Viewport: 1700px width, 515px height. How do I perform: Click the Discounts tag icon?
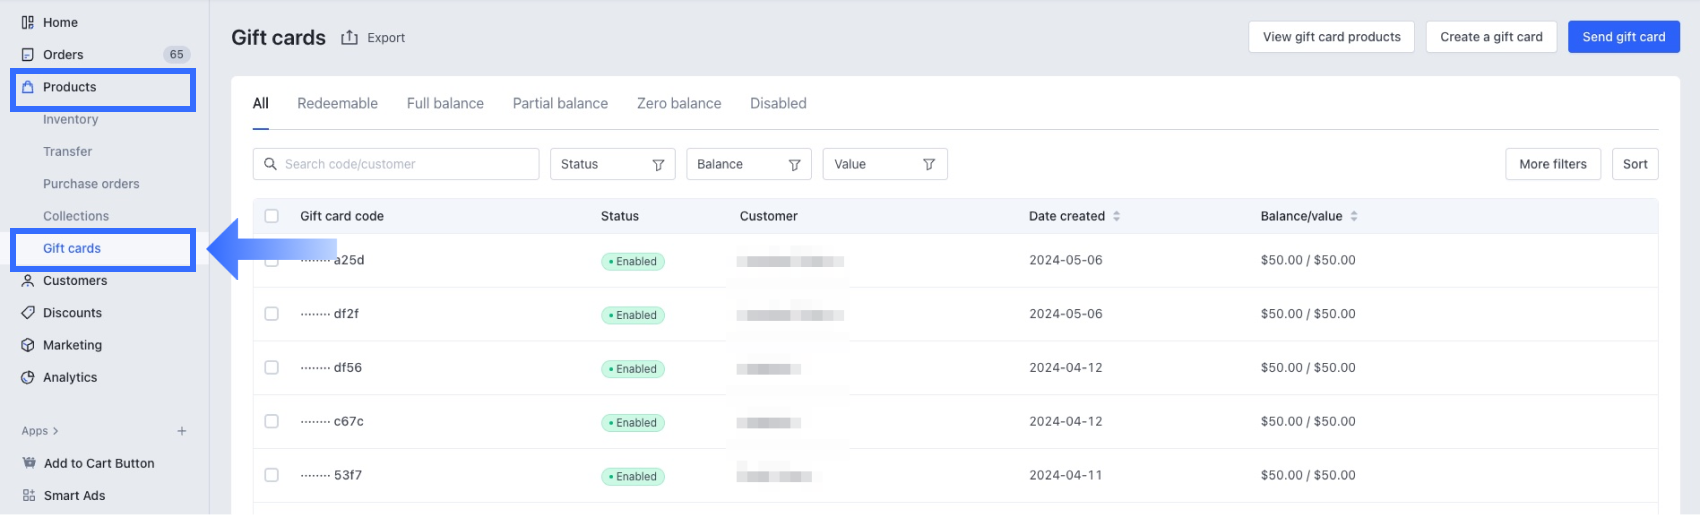tap(28, 313)
